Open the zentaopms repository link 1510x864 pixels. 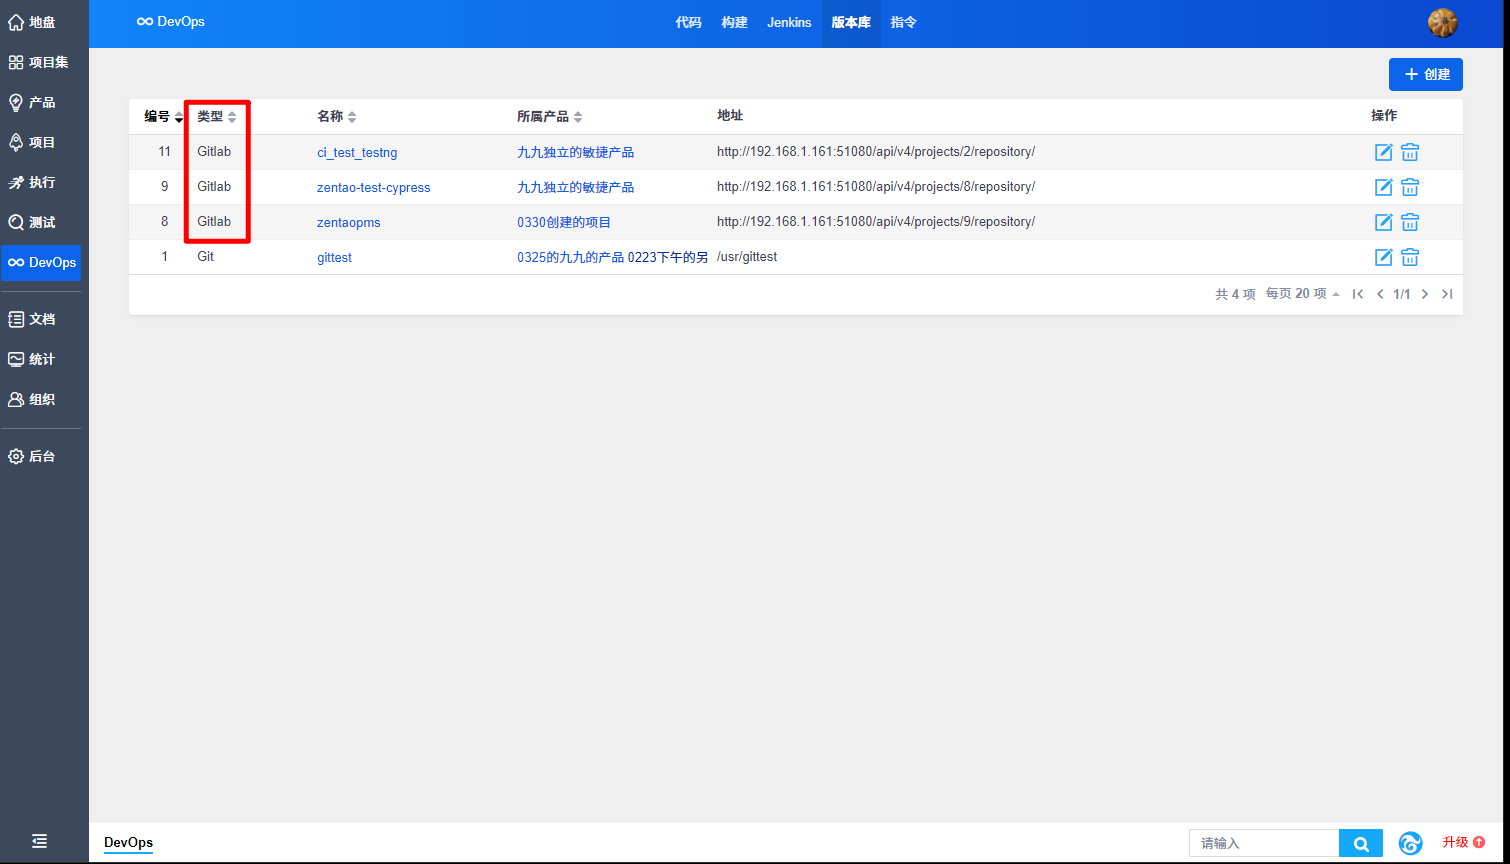348,222
